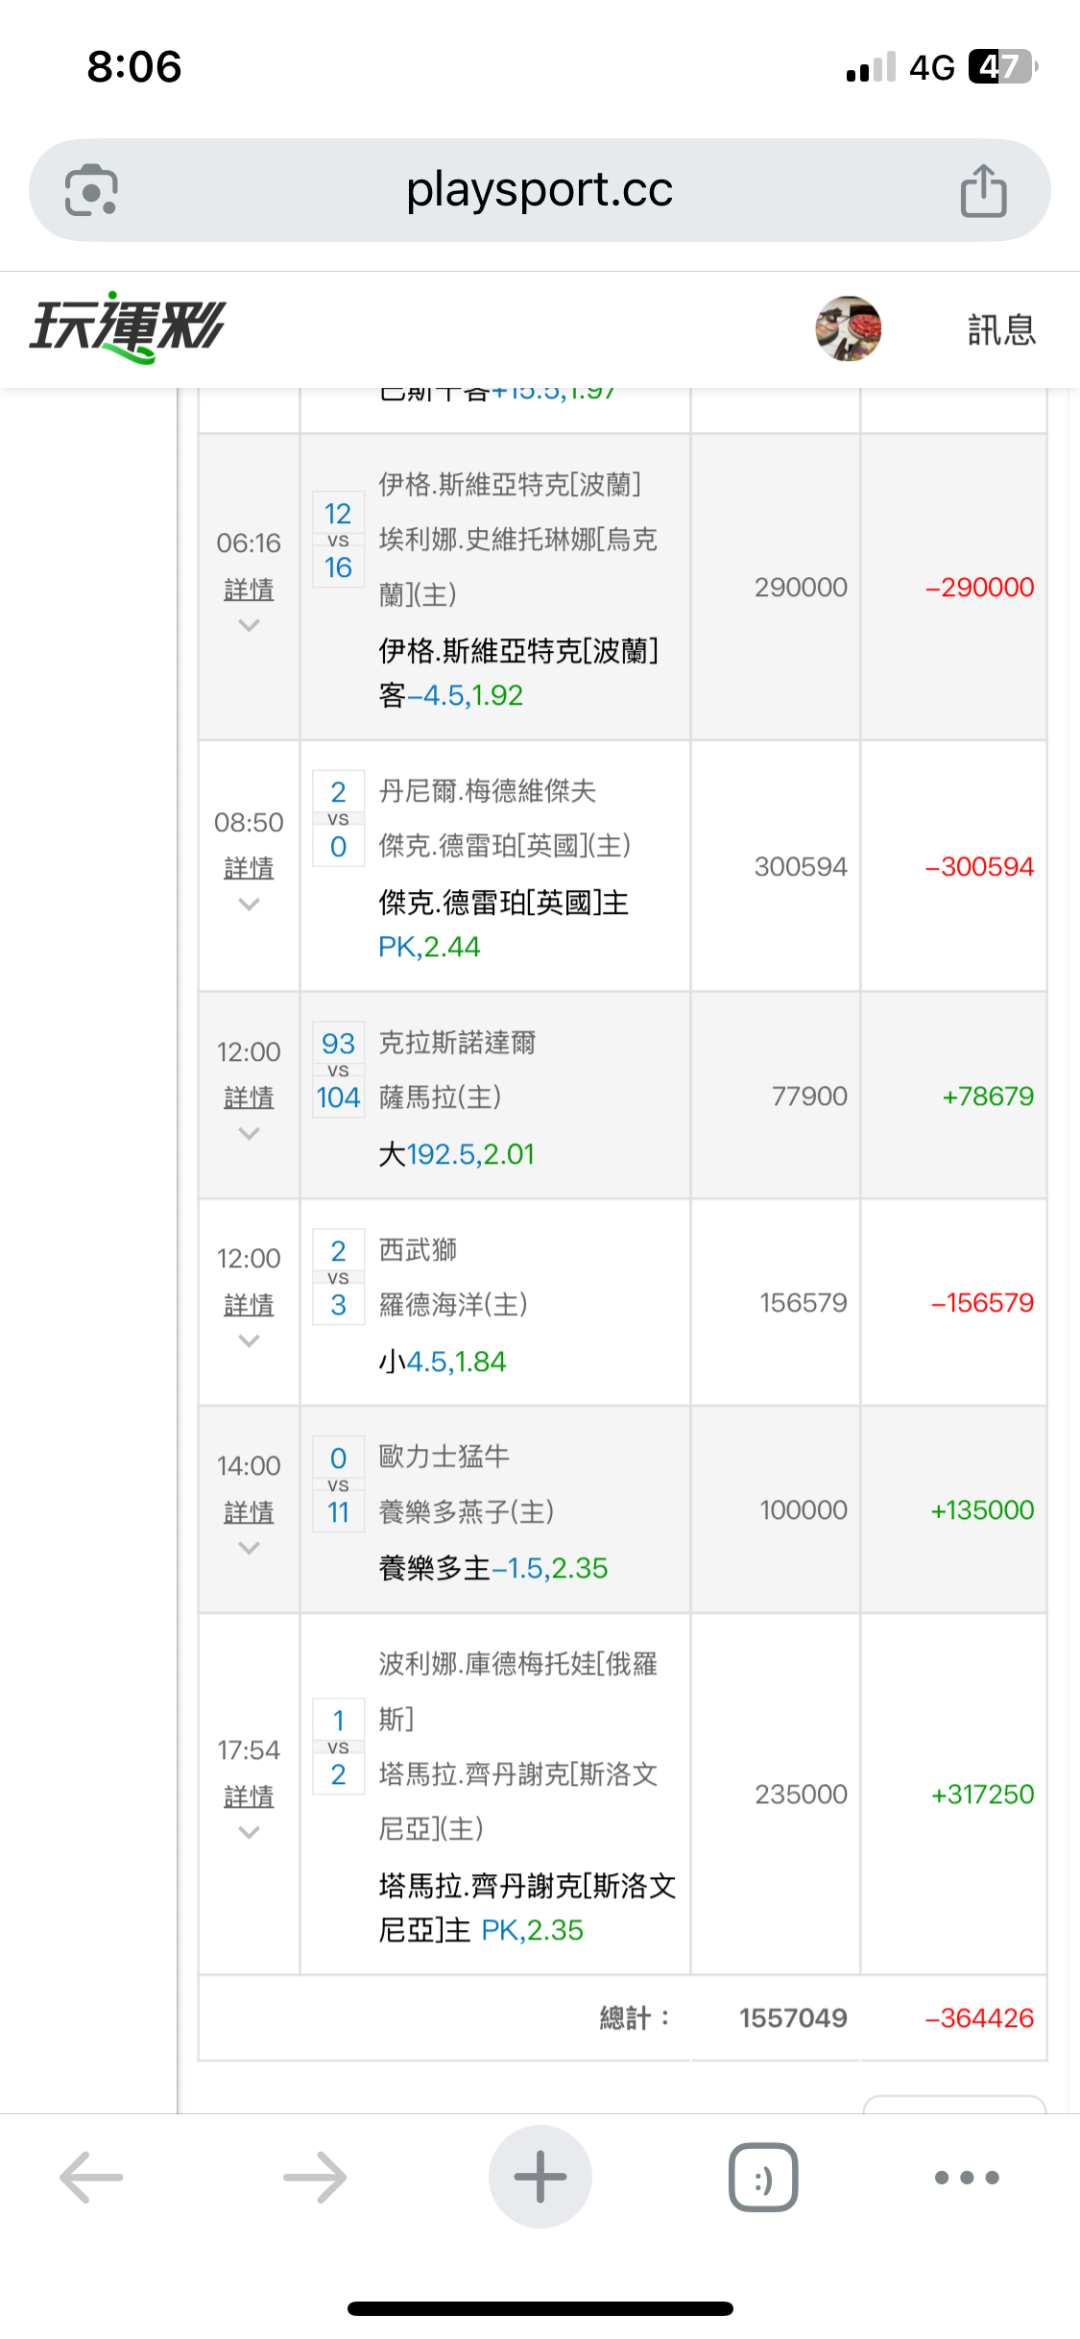Open the user profile avatar
1080x2339 pixels.
[848, 328]
